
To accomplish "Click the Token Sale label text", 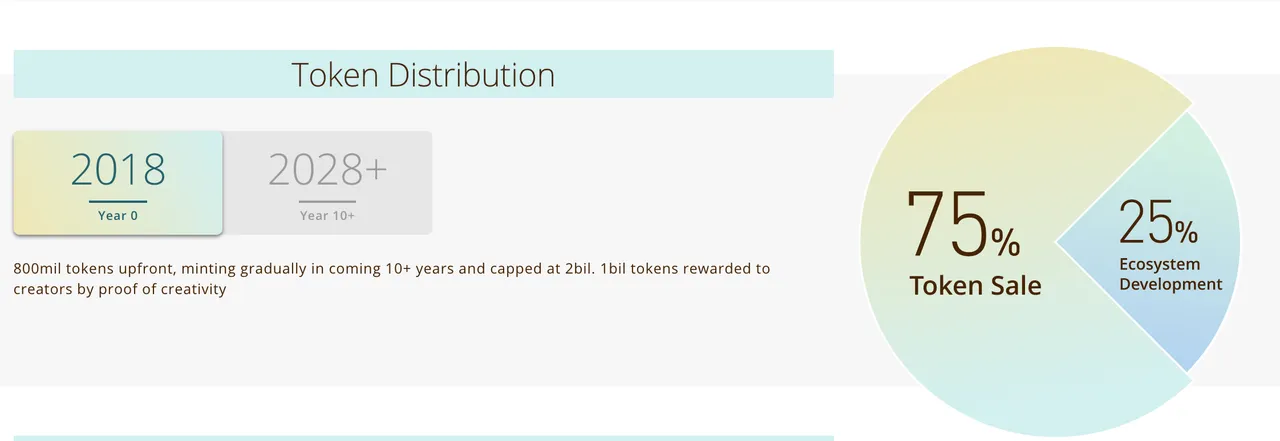I will 975,286.
